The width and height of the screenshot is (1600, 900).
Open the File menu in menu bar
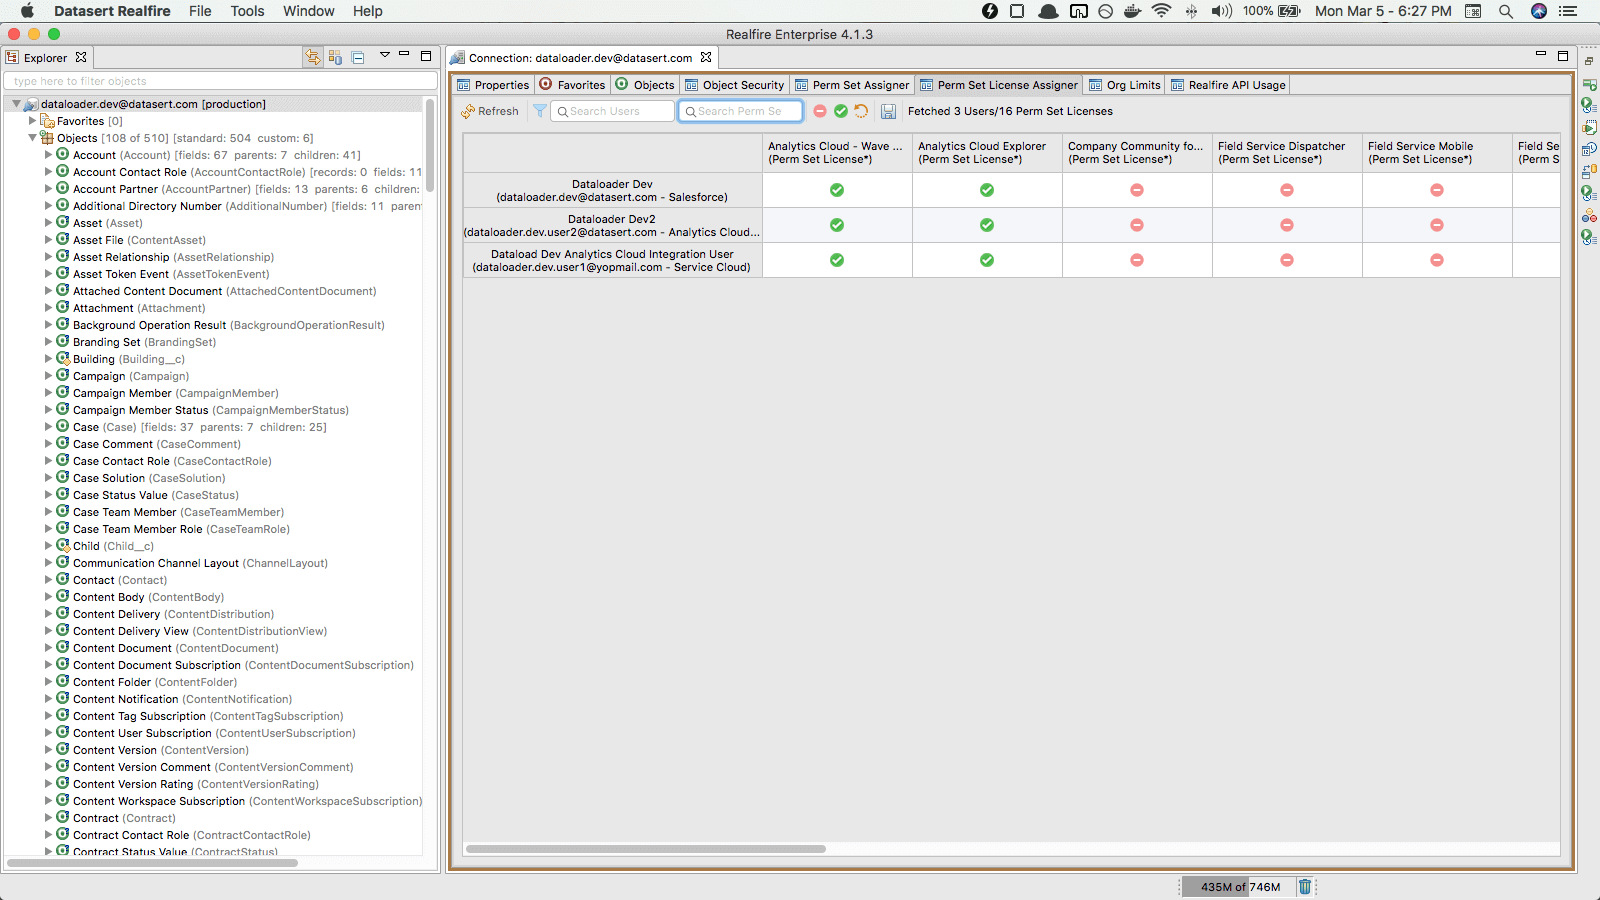[200, 11]
